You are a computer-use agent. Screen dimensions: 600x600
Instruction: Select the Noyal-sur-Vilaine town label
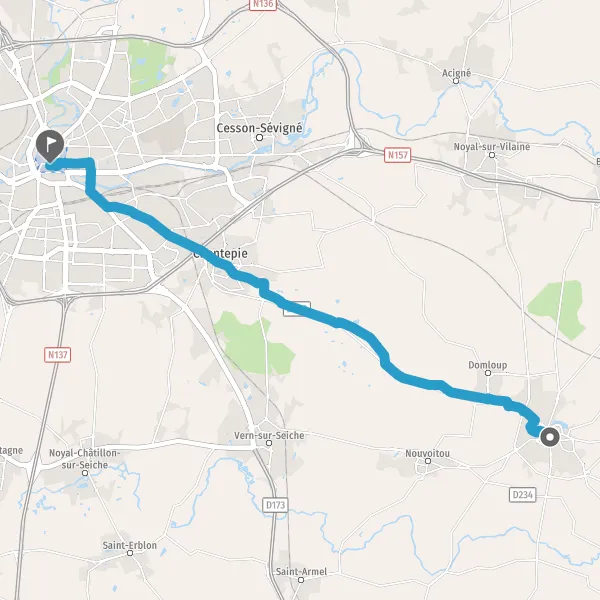[492, 147]
